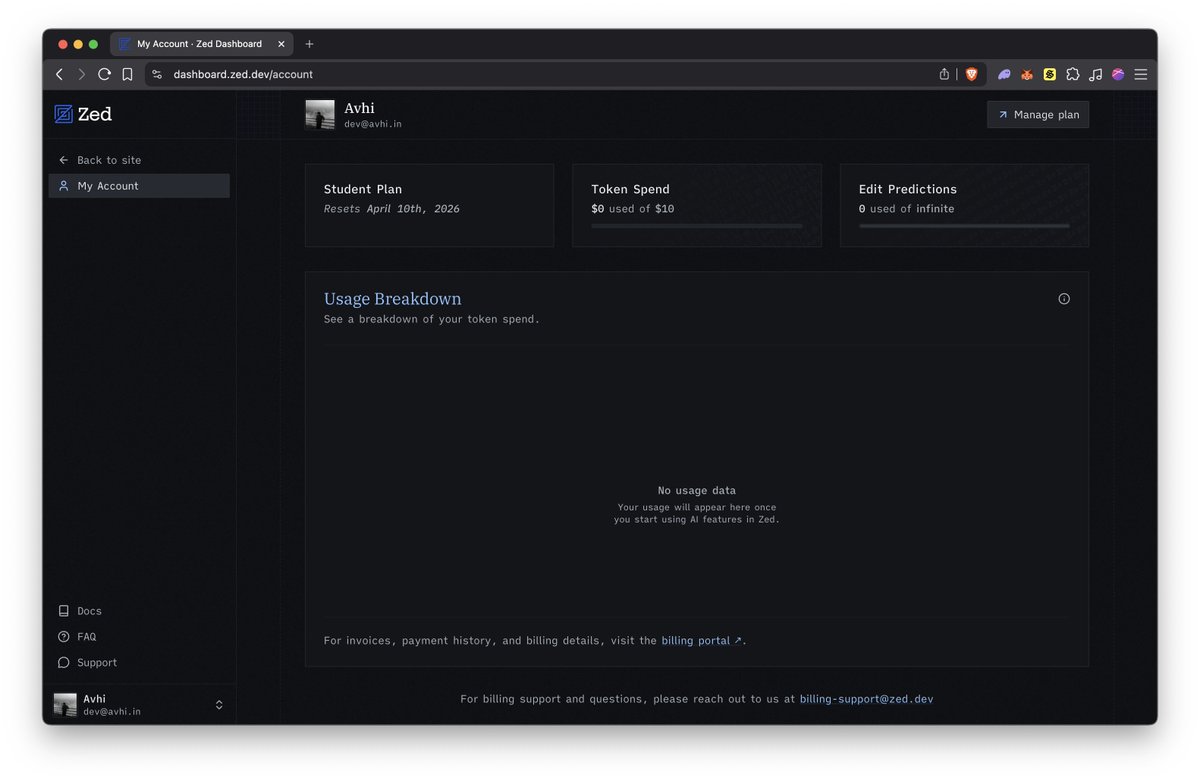Click the share icon in address bar
This screenshot has height=781, width=1200.
click(x=944, y=74)
